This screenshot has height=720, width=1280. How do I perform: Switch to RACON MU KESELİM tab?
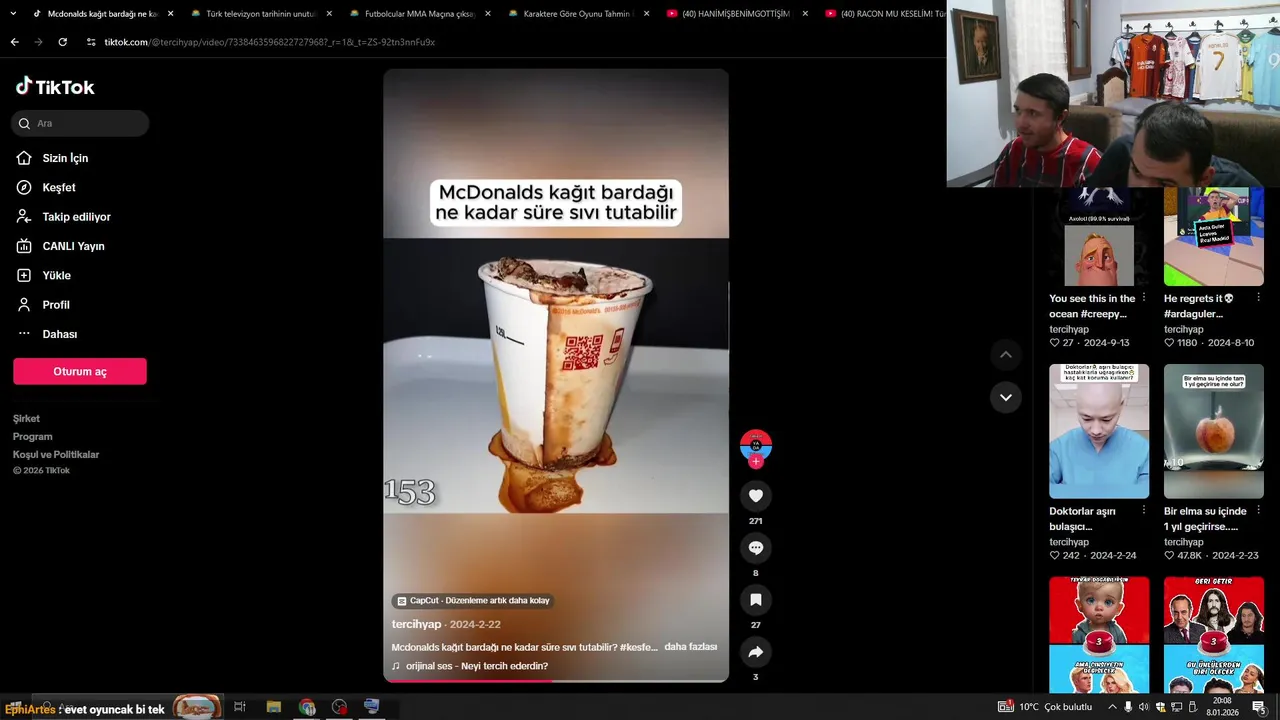point(885,14)
